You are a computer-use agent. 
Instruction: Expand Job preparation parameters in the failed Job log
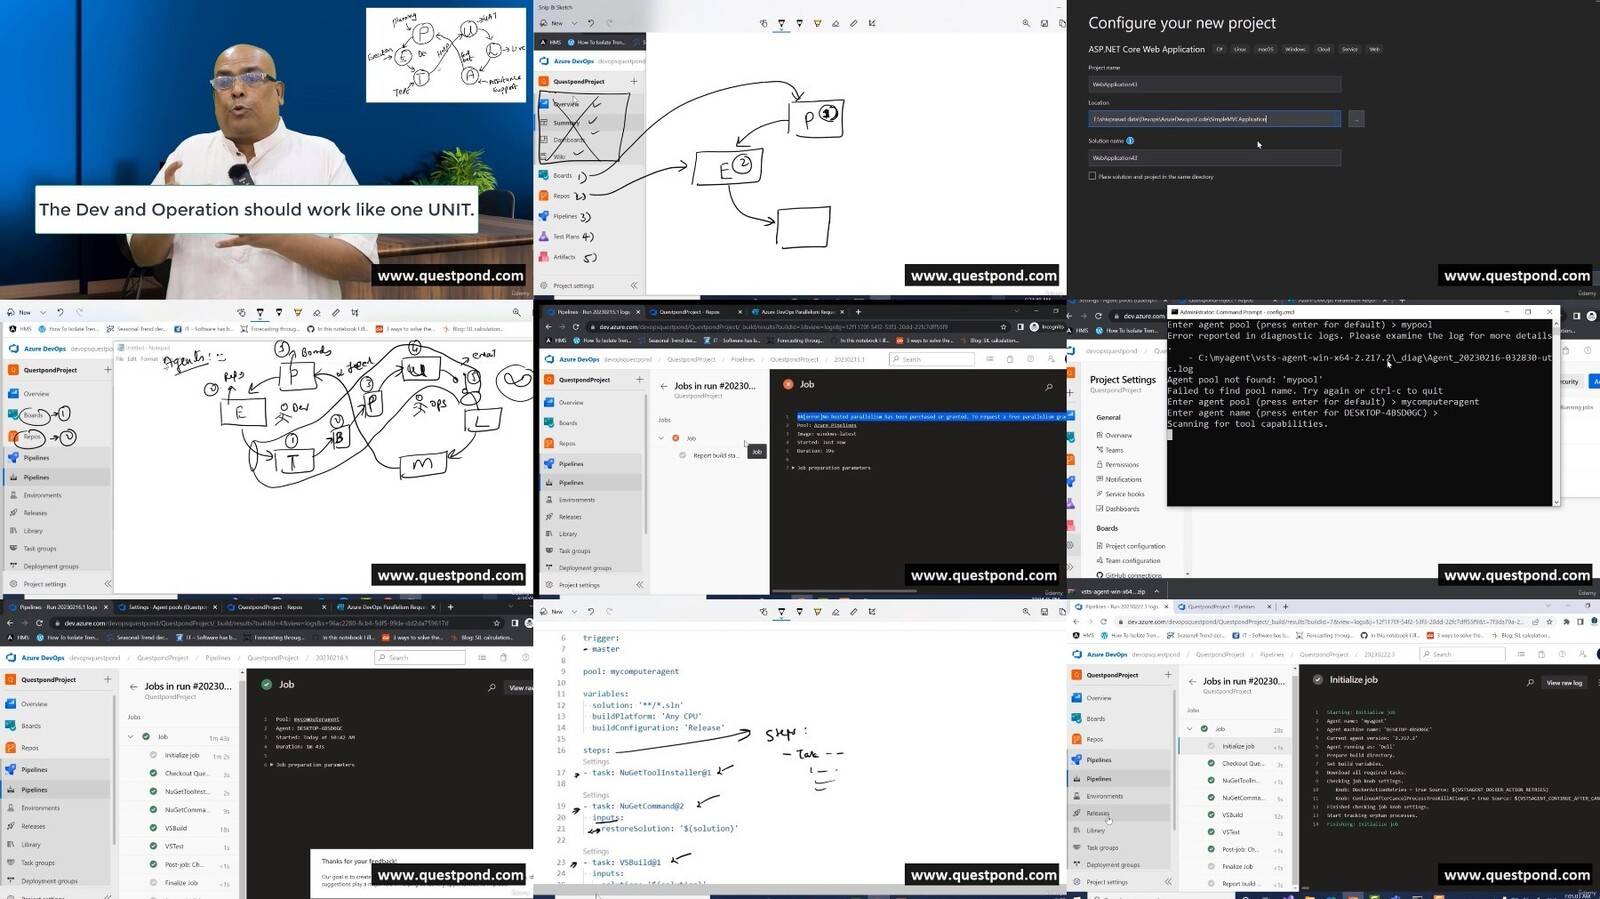[833, 468]
